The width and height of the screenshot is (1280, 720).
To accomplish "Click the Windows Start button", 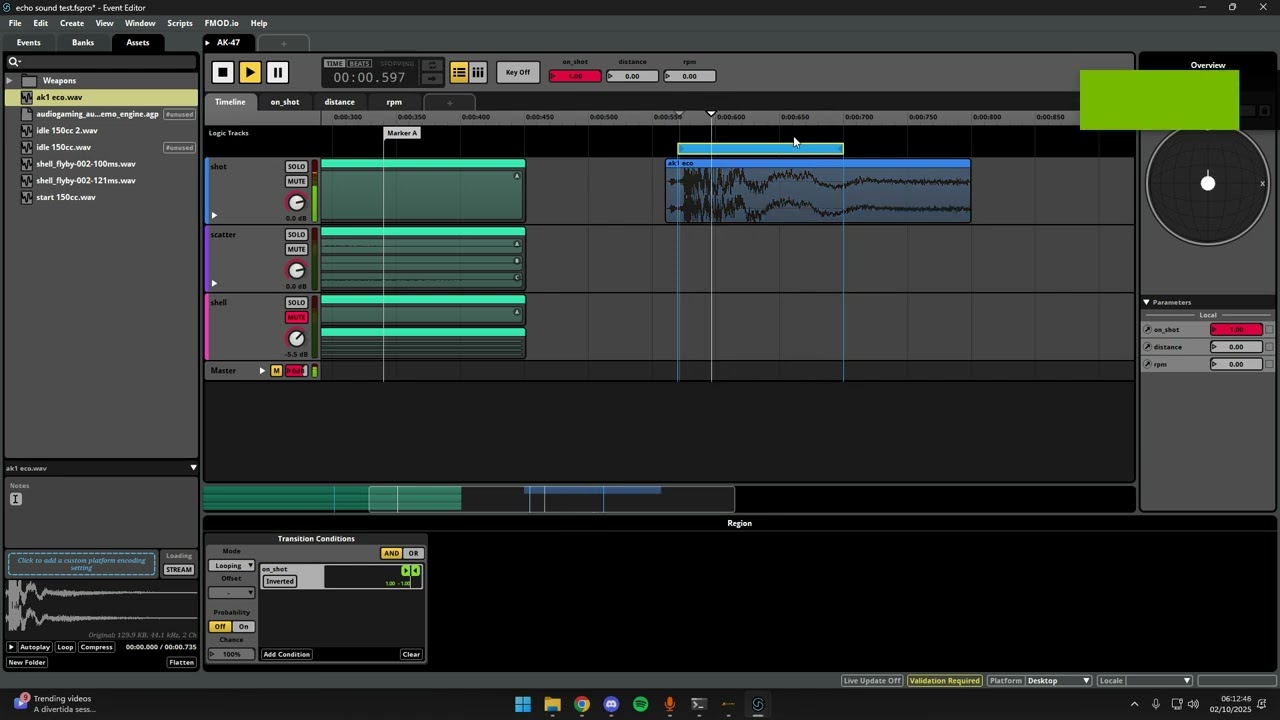I will tap(523, 704).
